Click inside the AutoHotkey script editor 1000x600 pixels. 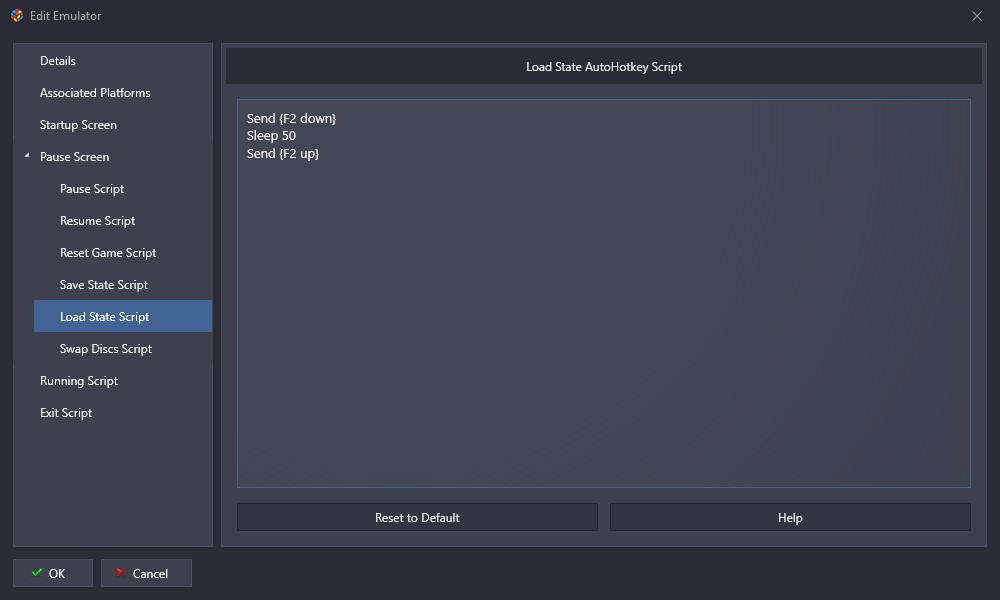click(603, 293)
